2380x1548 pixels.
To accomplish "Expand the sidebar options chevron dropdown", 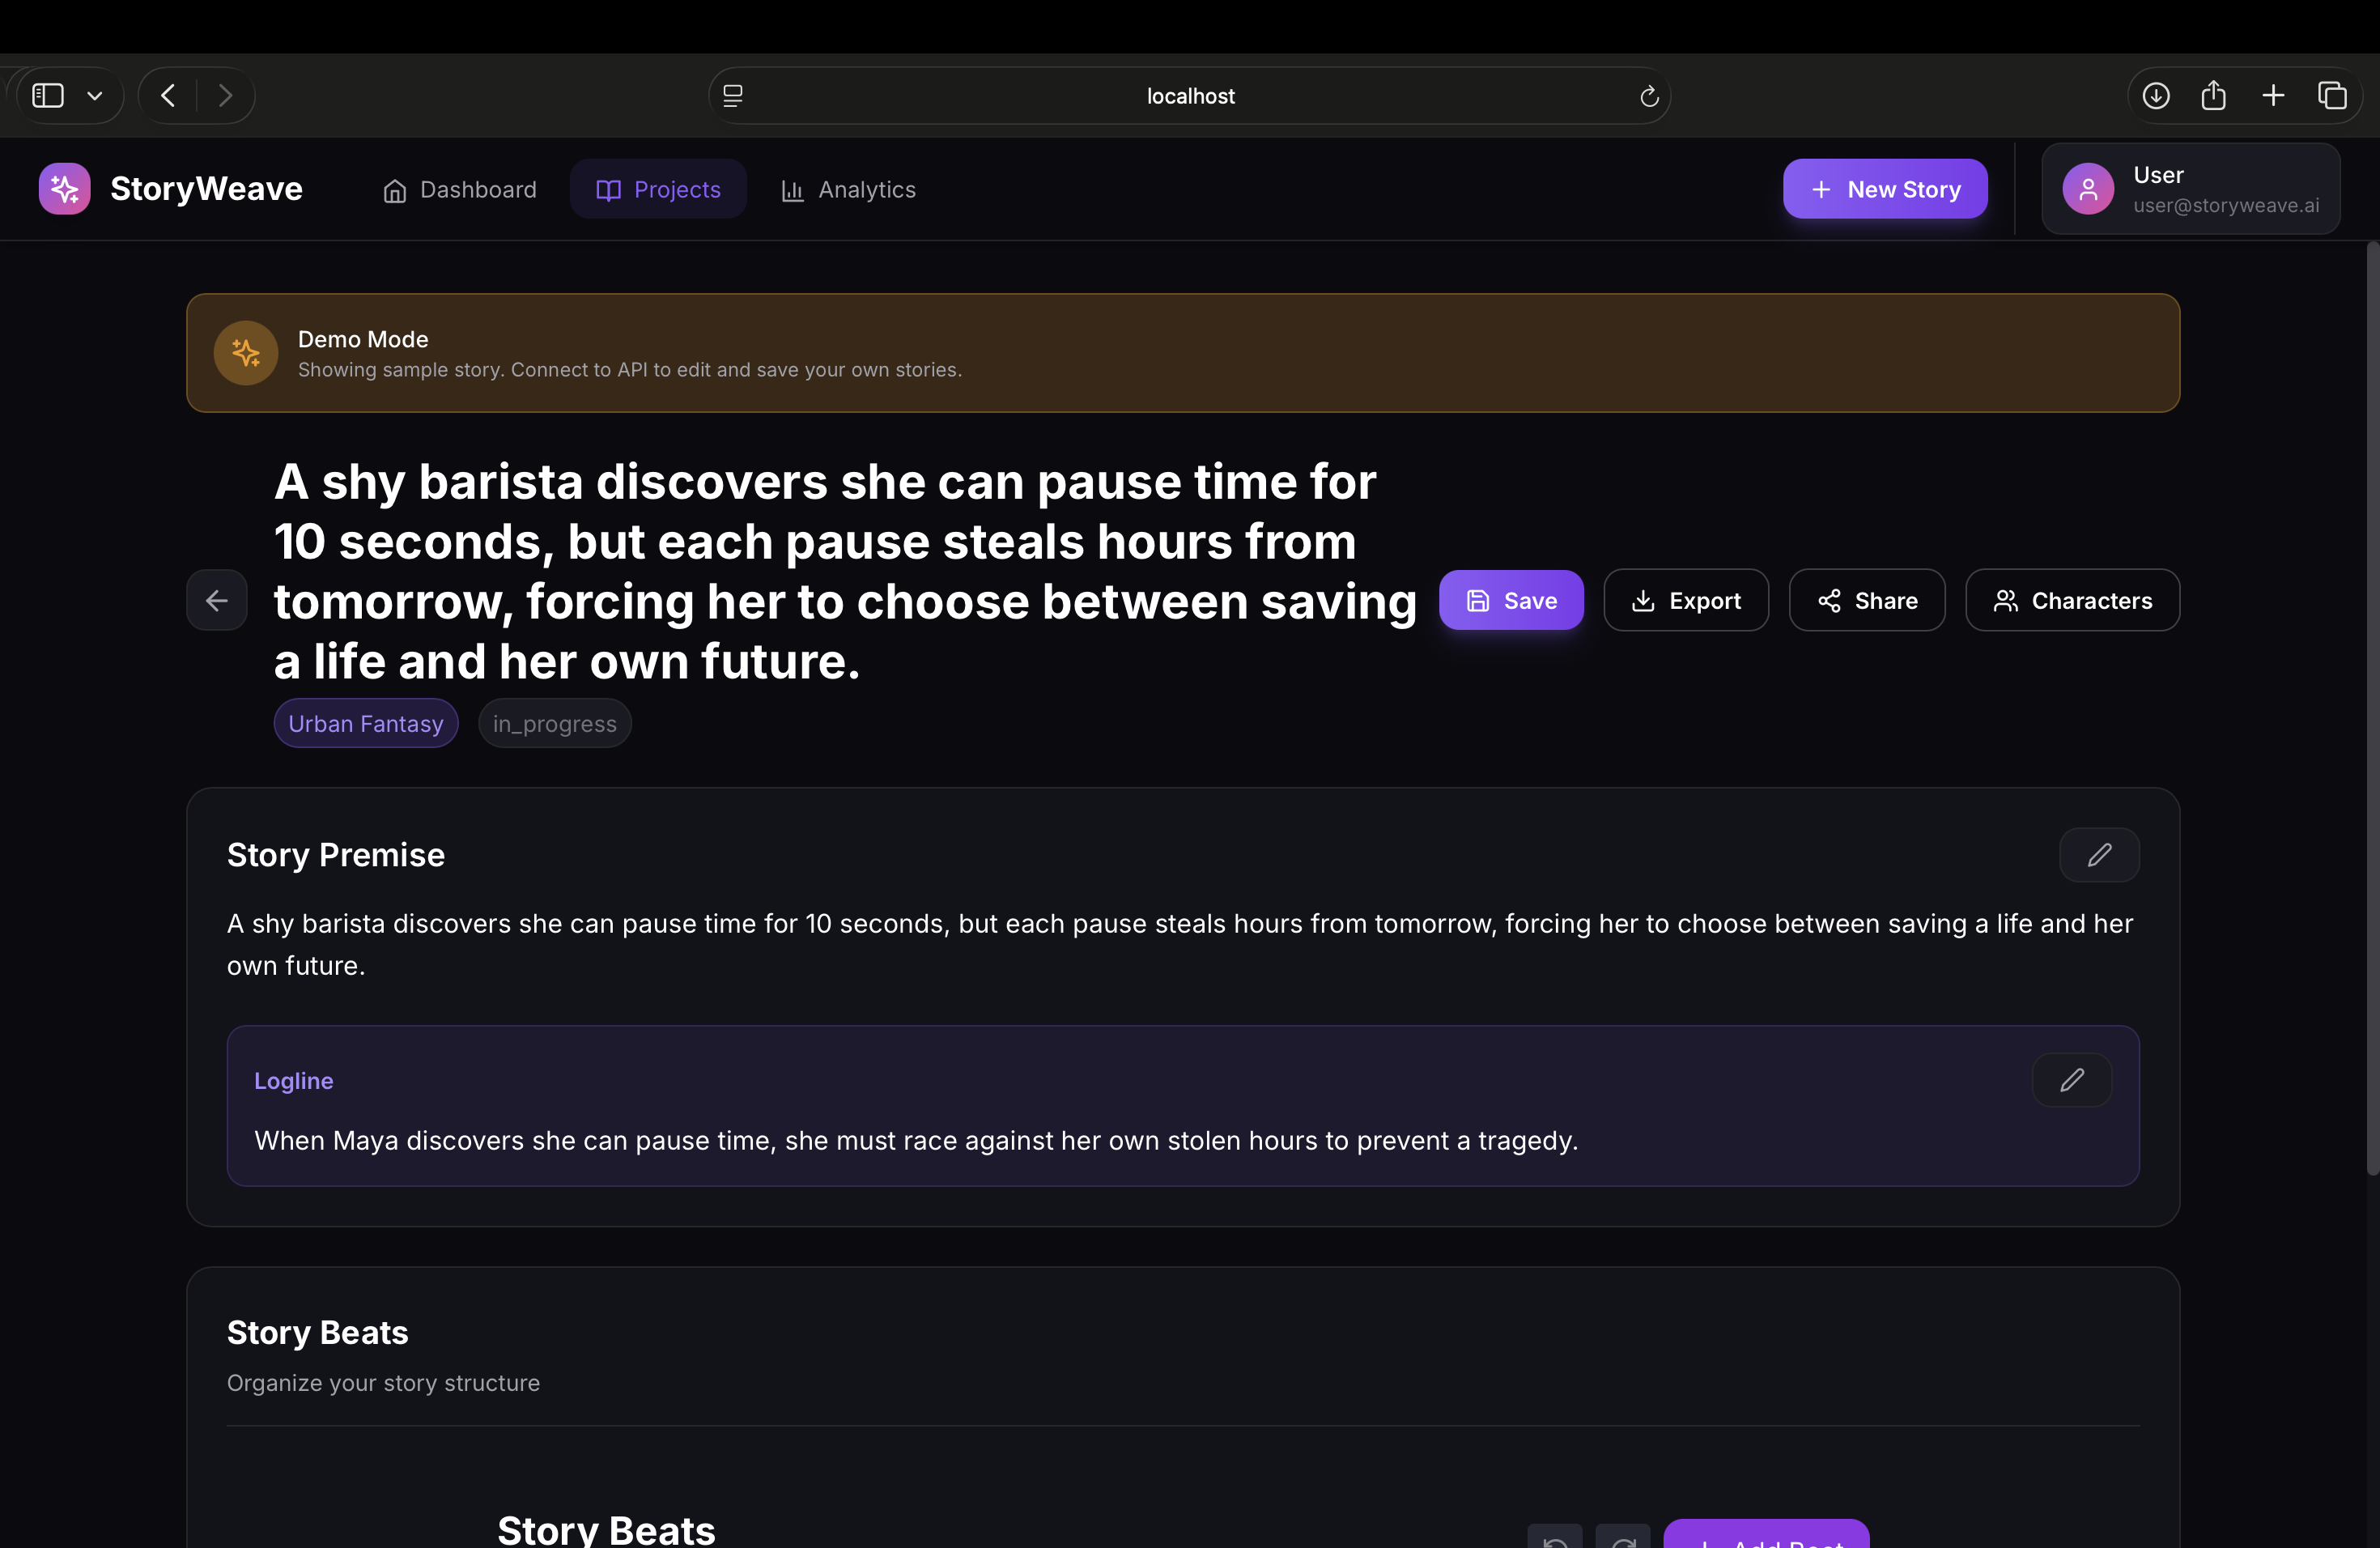I will (x=95, y=96).
